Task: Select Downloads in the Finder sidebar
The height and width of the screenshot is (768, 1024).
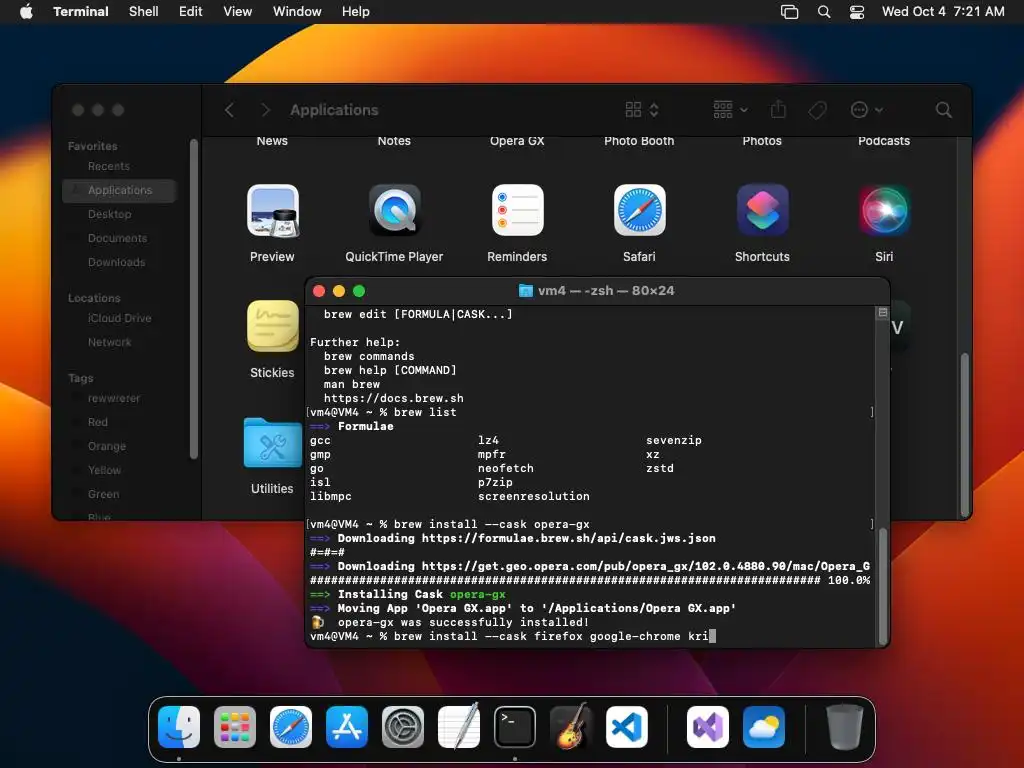Action: click(120, 262)
